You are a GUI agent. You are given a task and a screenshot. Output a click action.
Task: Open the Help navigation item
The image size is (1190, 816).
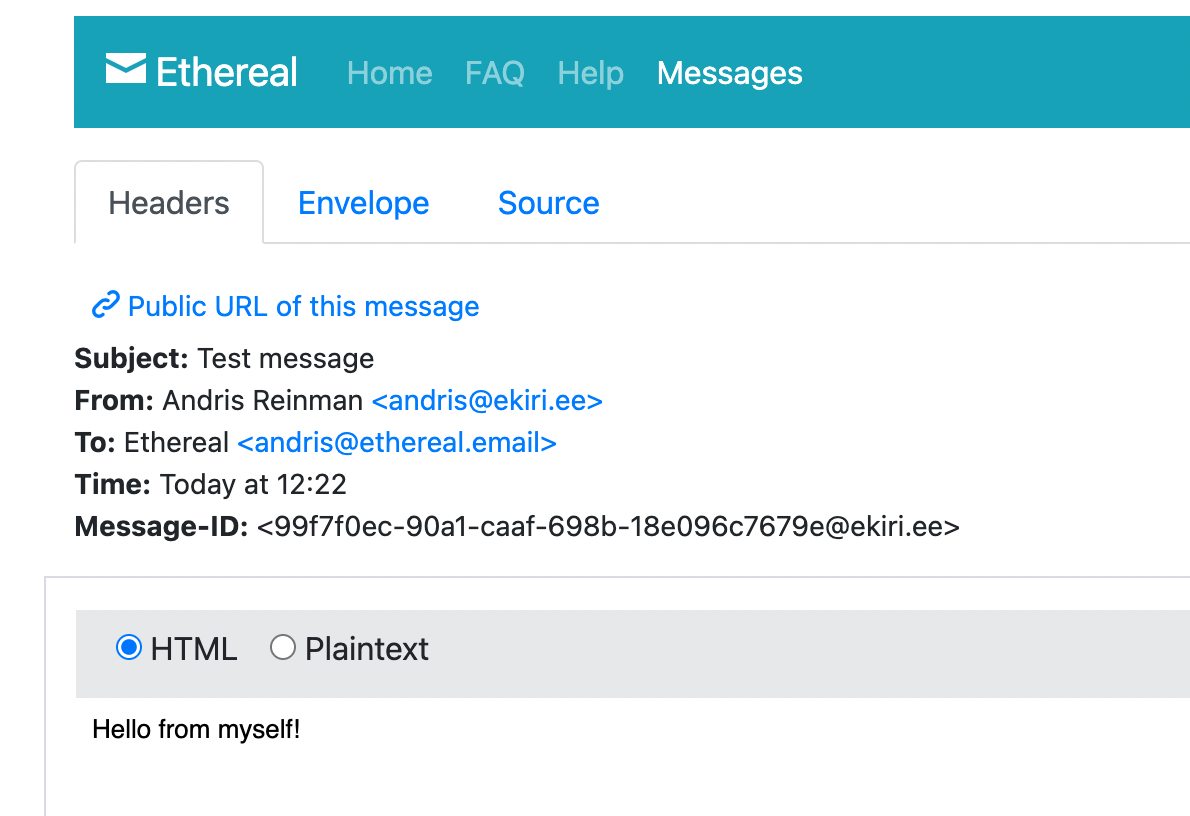click(590, 73)
